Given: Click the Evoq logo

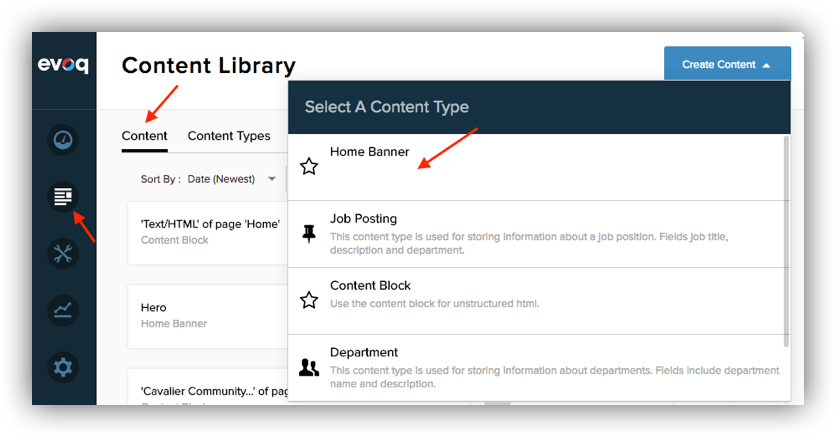Looking at the screenshot, I should pos(63,65).
